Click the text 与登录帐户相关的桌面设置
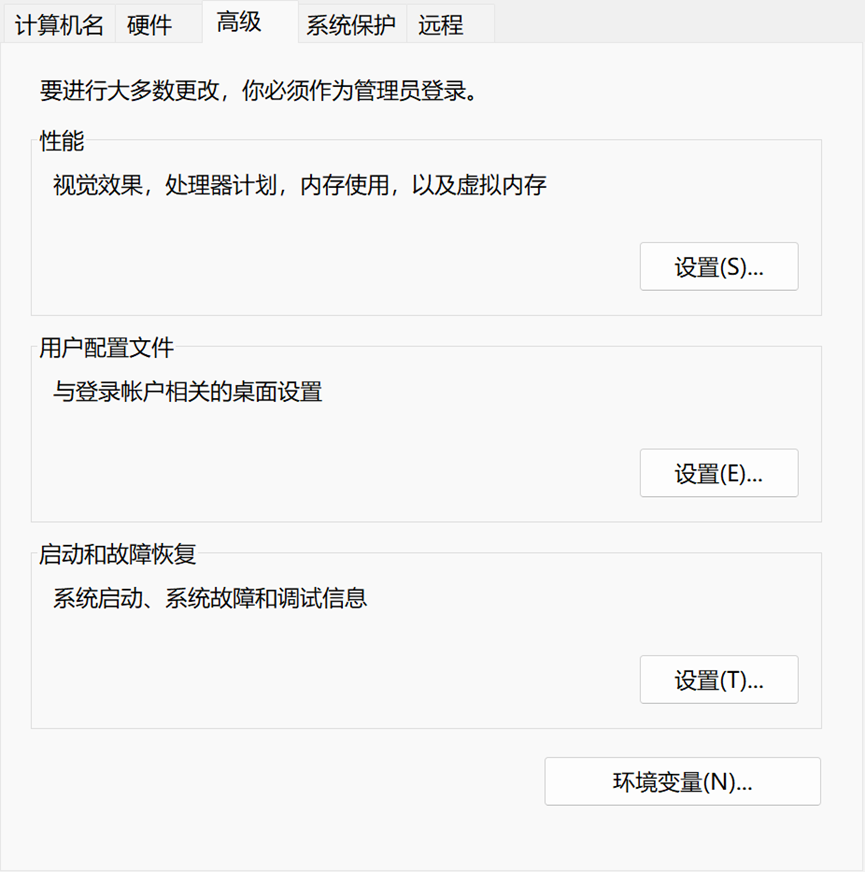 pyautogui.click(x=187, y=392)
